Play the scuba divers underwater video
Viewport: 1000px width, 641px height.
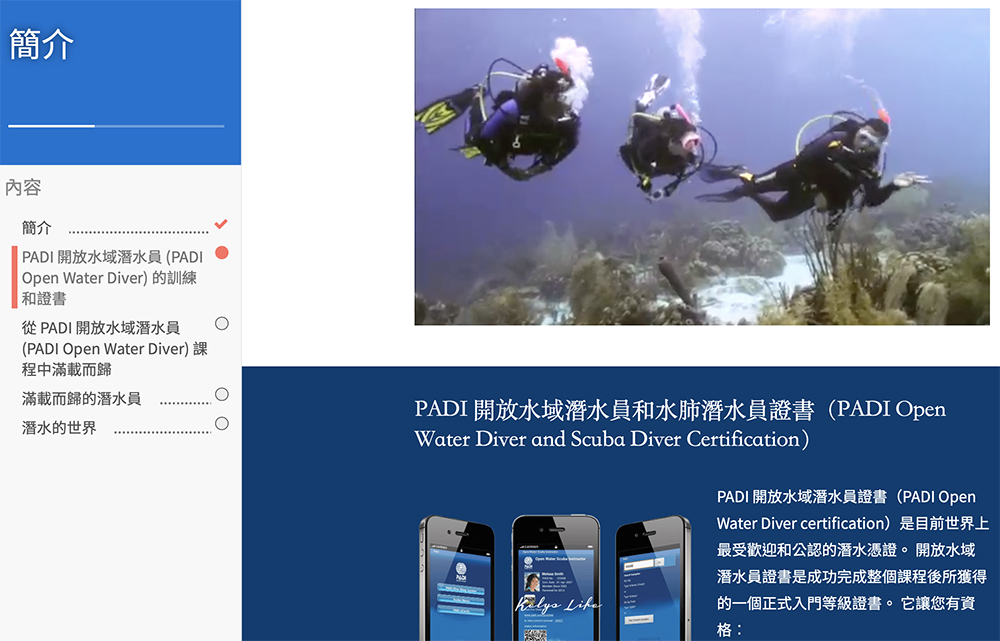702,166
